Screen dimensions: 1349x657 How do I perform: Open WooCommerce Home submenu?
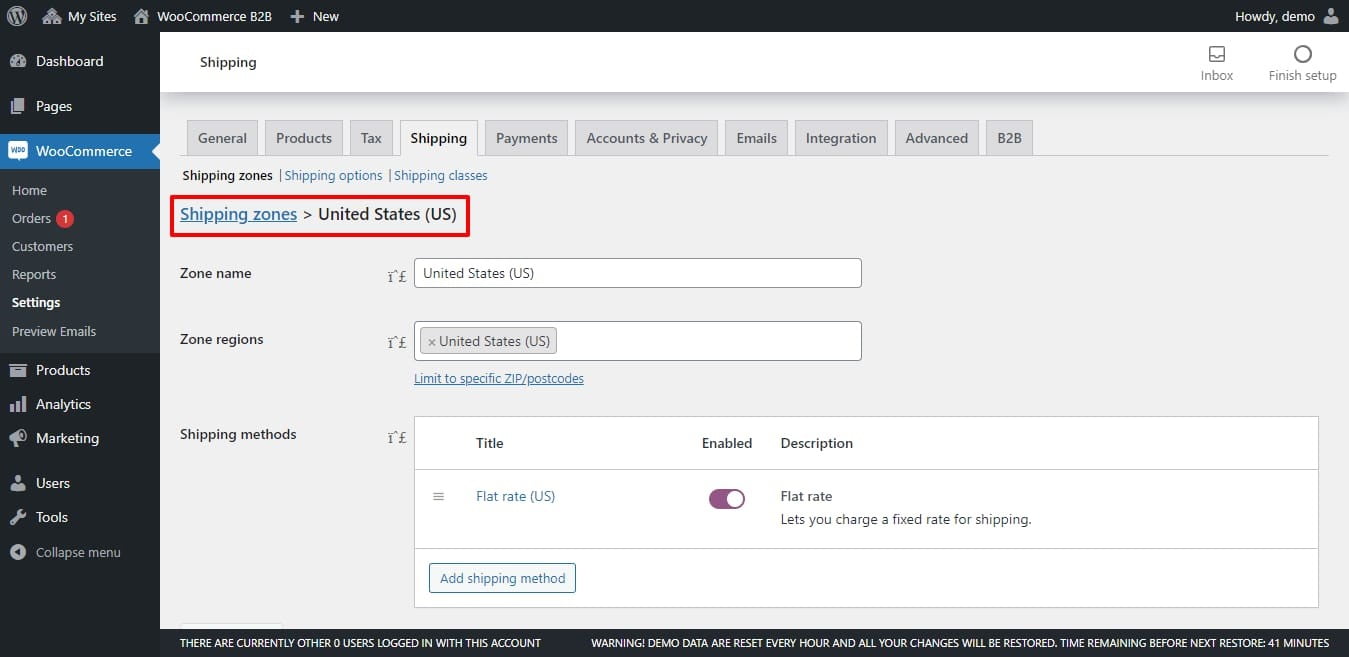click(x=29, y=190)
